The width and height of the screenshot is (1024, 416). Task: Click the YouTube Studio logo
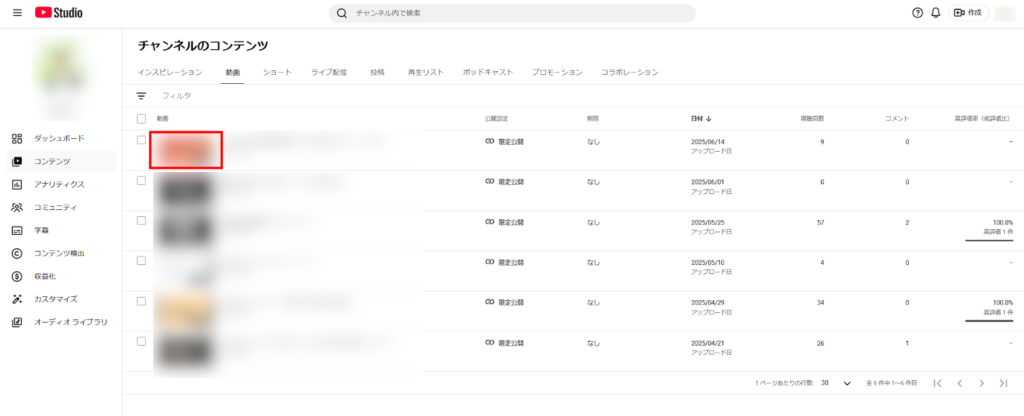pyautogui.click(x=59, y=13)
